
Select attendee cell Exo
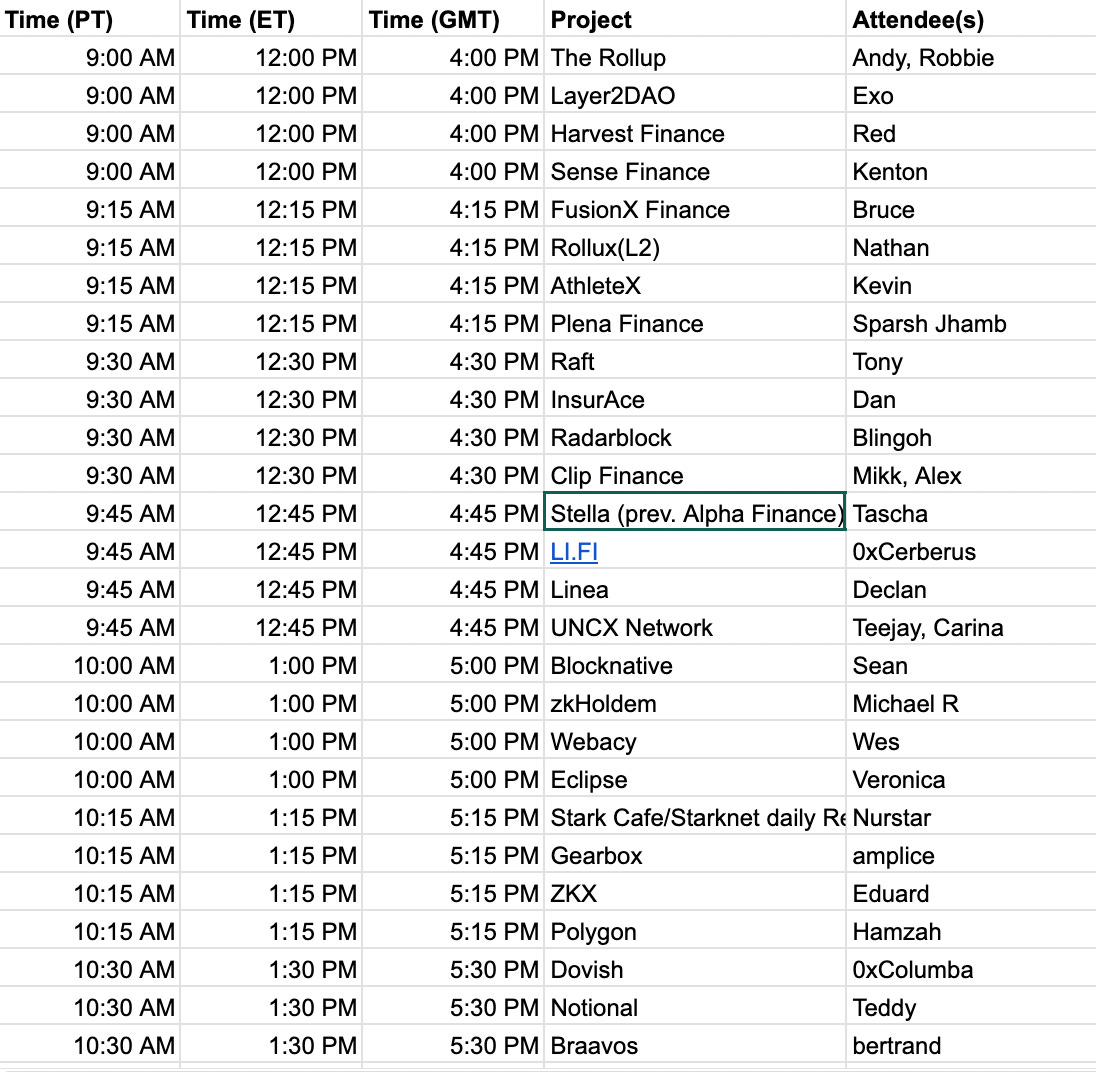972,95
